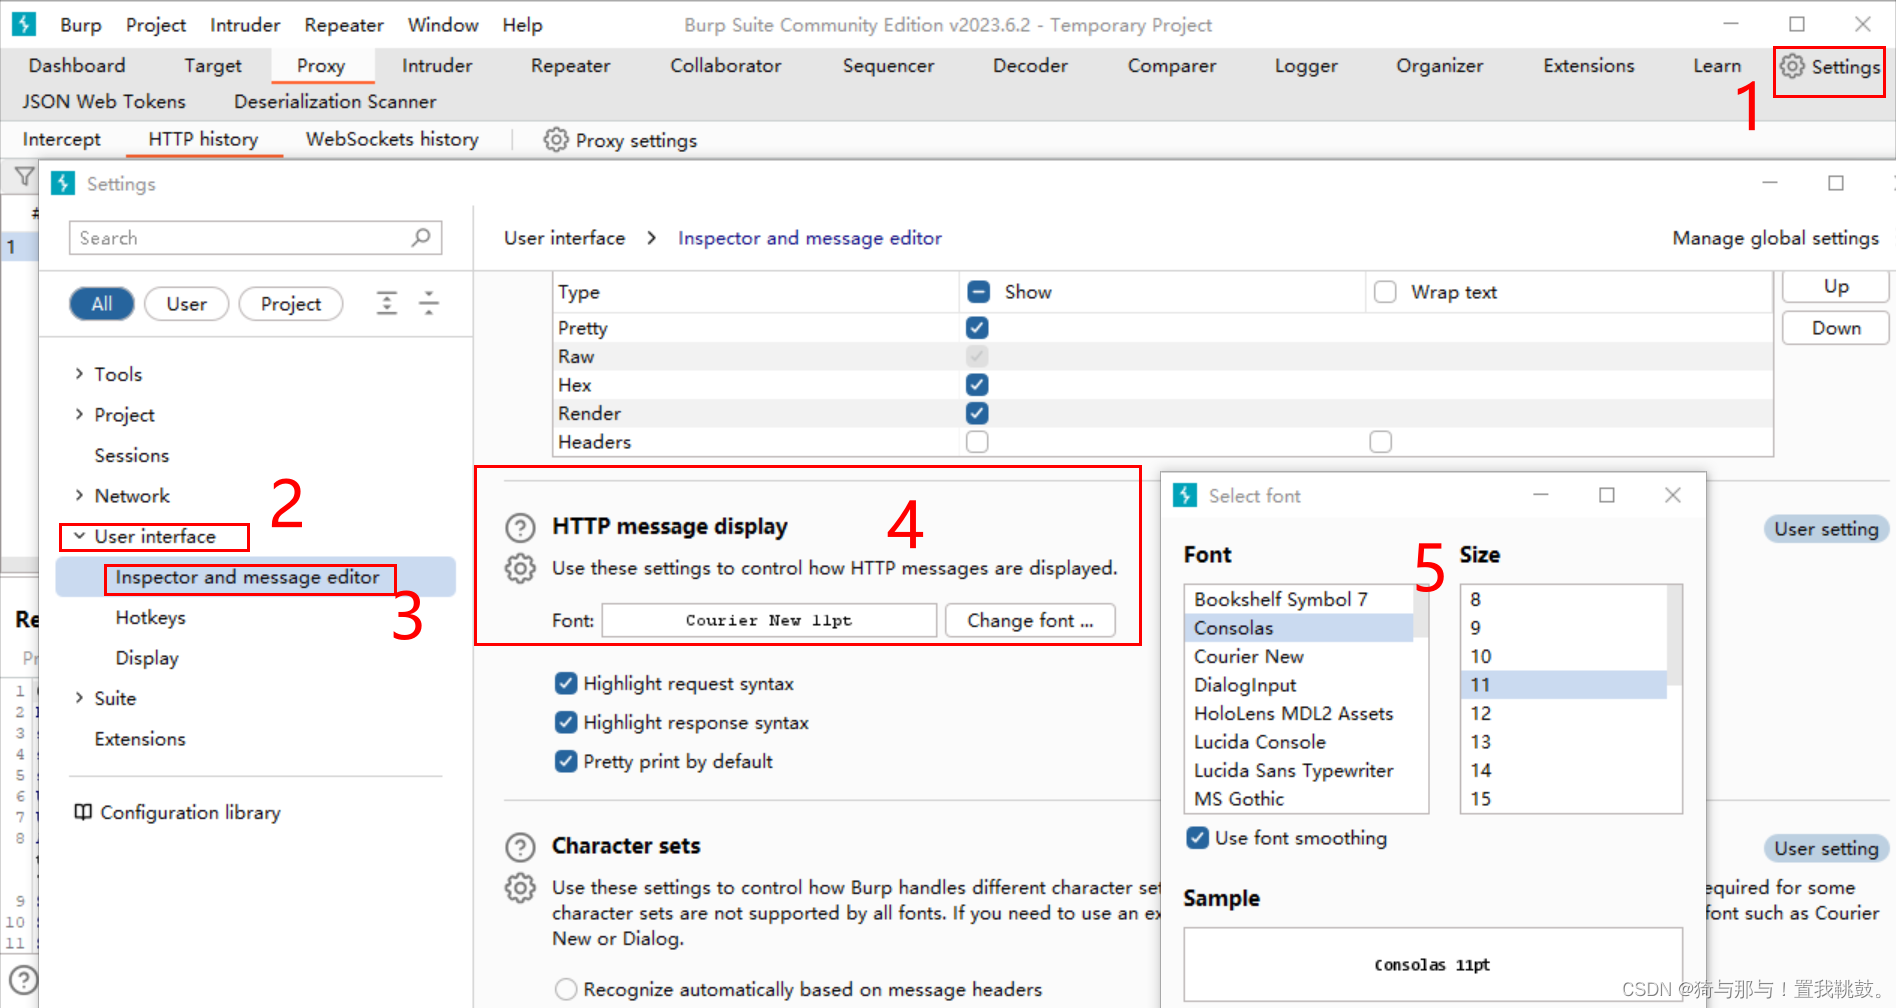Select Recognize automatically based on message headers
Screen dimensions: 1896x1008
[x=566, y=989]
